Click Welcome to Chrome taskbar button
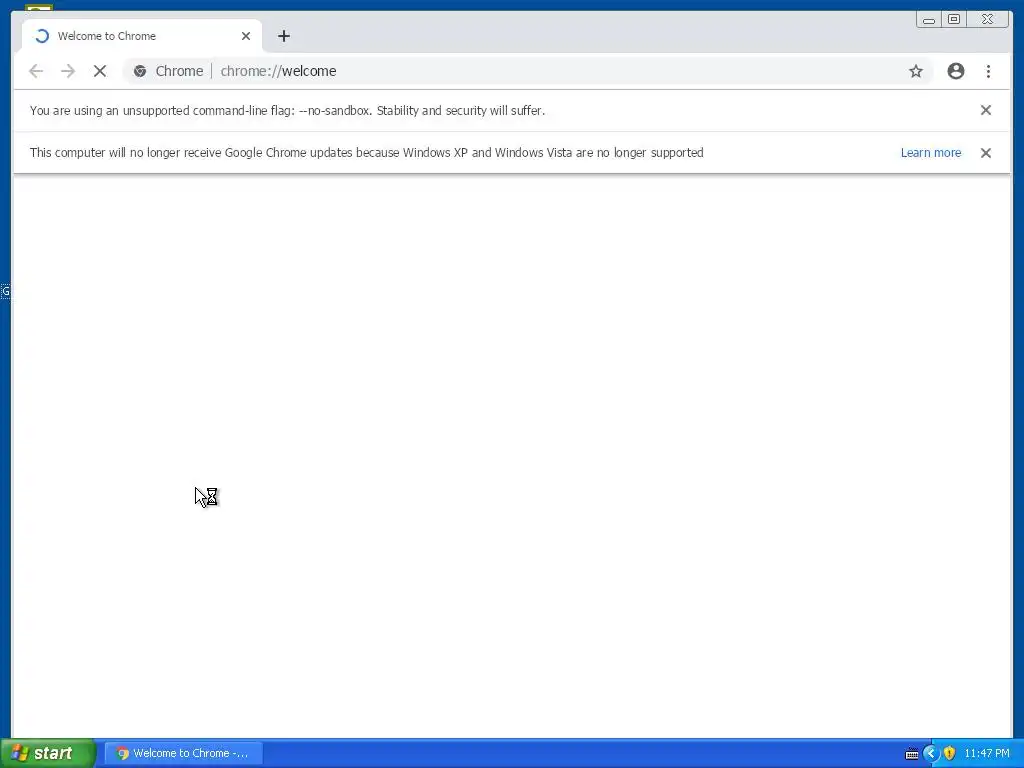Screen dimensions: 1024x768 click(184, 753)
